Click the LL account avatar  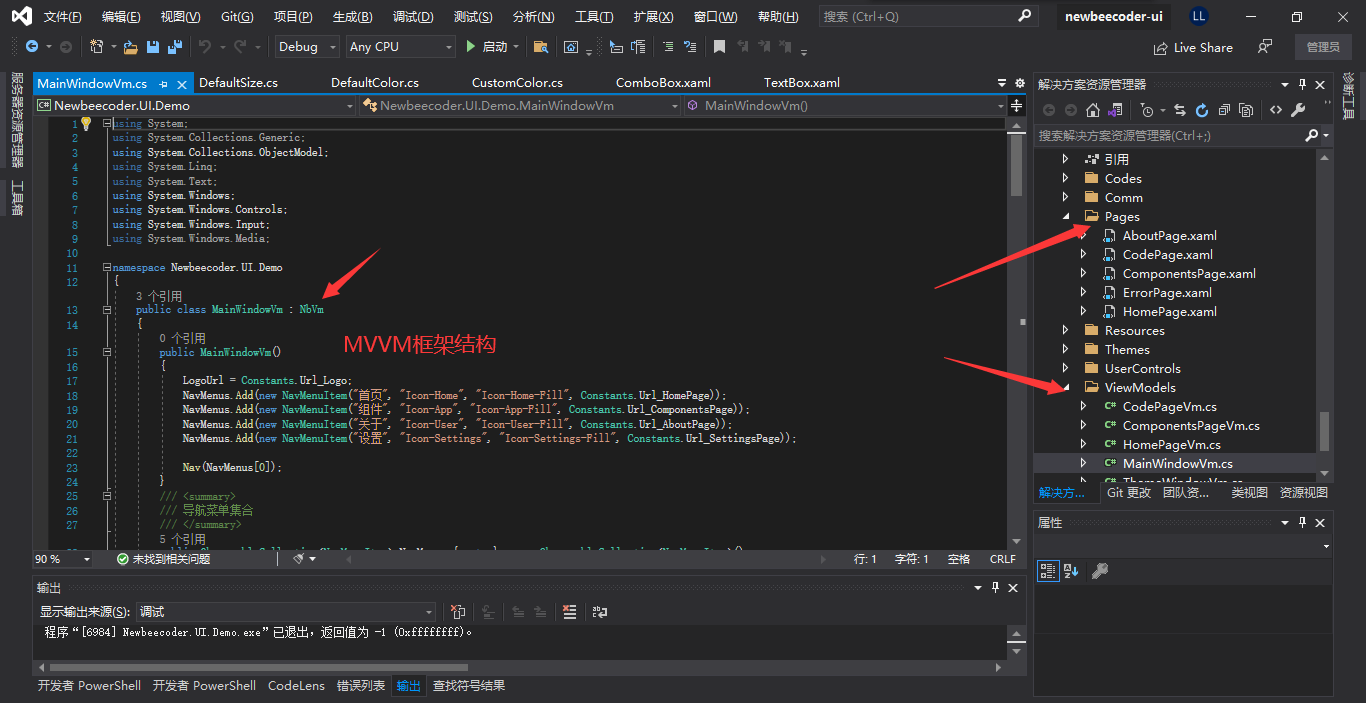point(1199,17)
